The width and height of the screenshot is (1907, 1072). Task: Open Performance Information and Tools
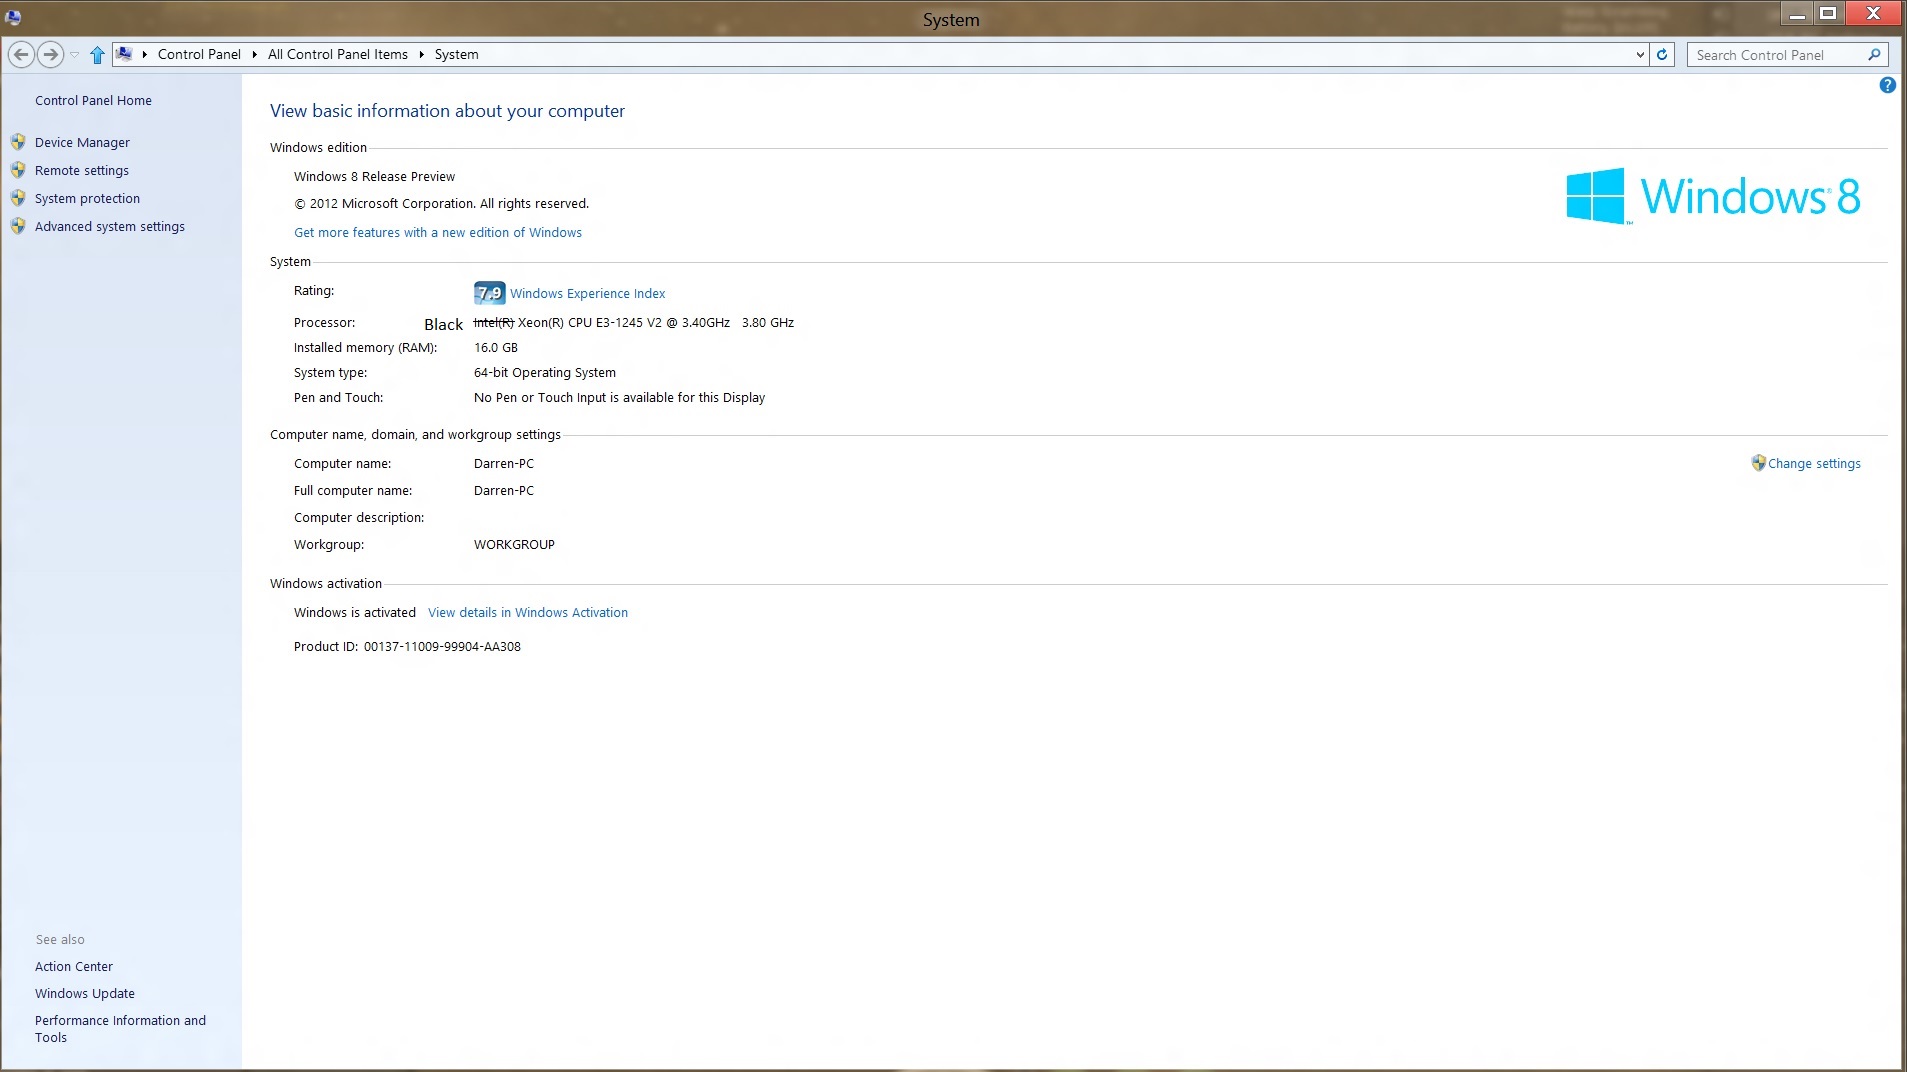coord(120,1029)
